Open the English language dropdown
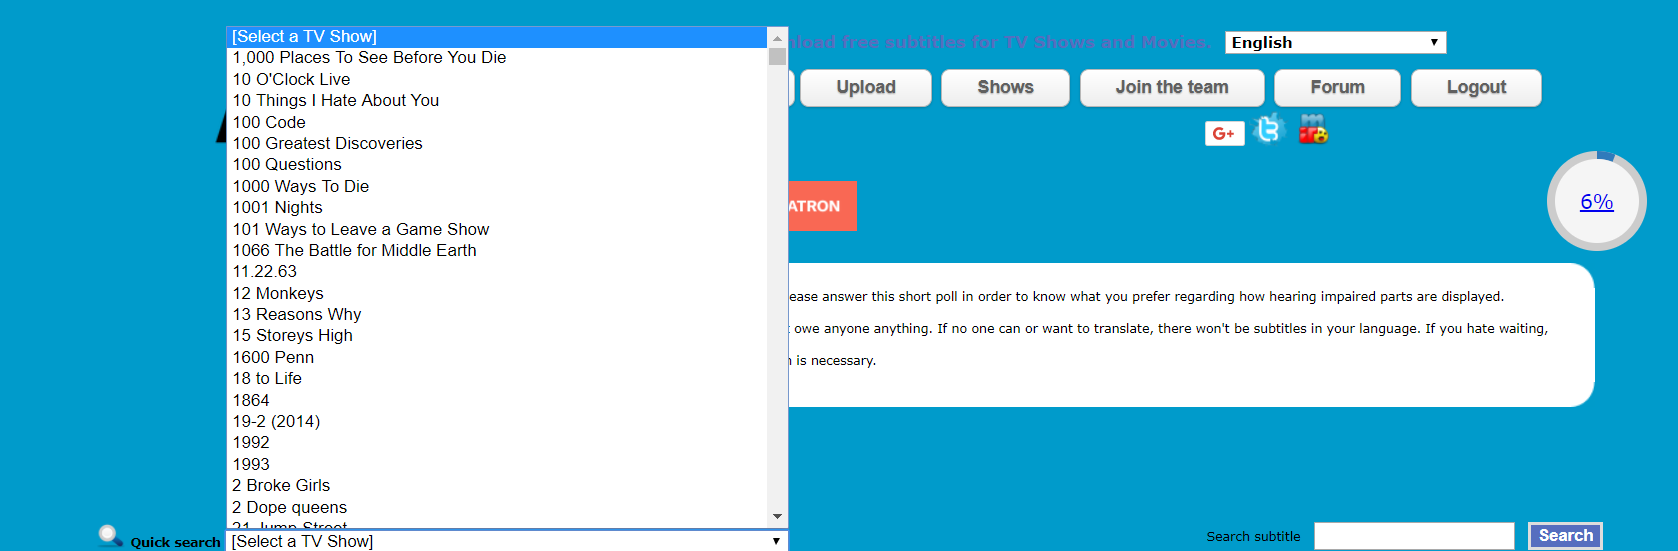 pyautogui.click(x=1334, y=43)
